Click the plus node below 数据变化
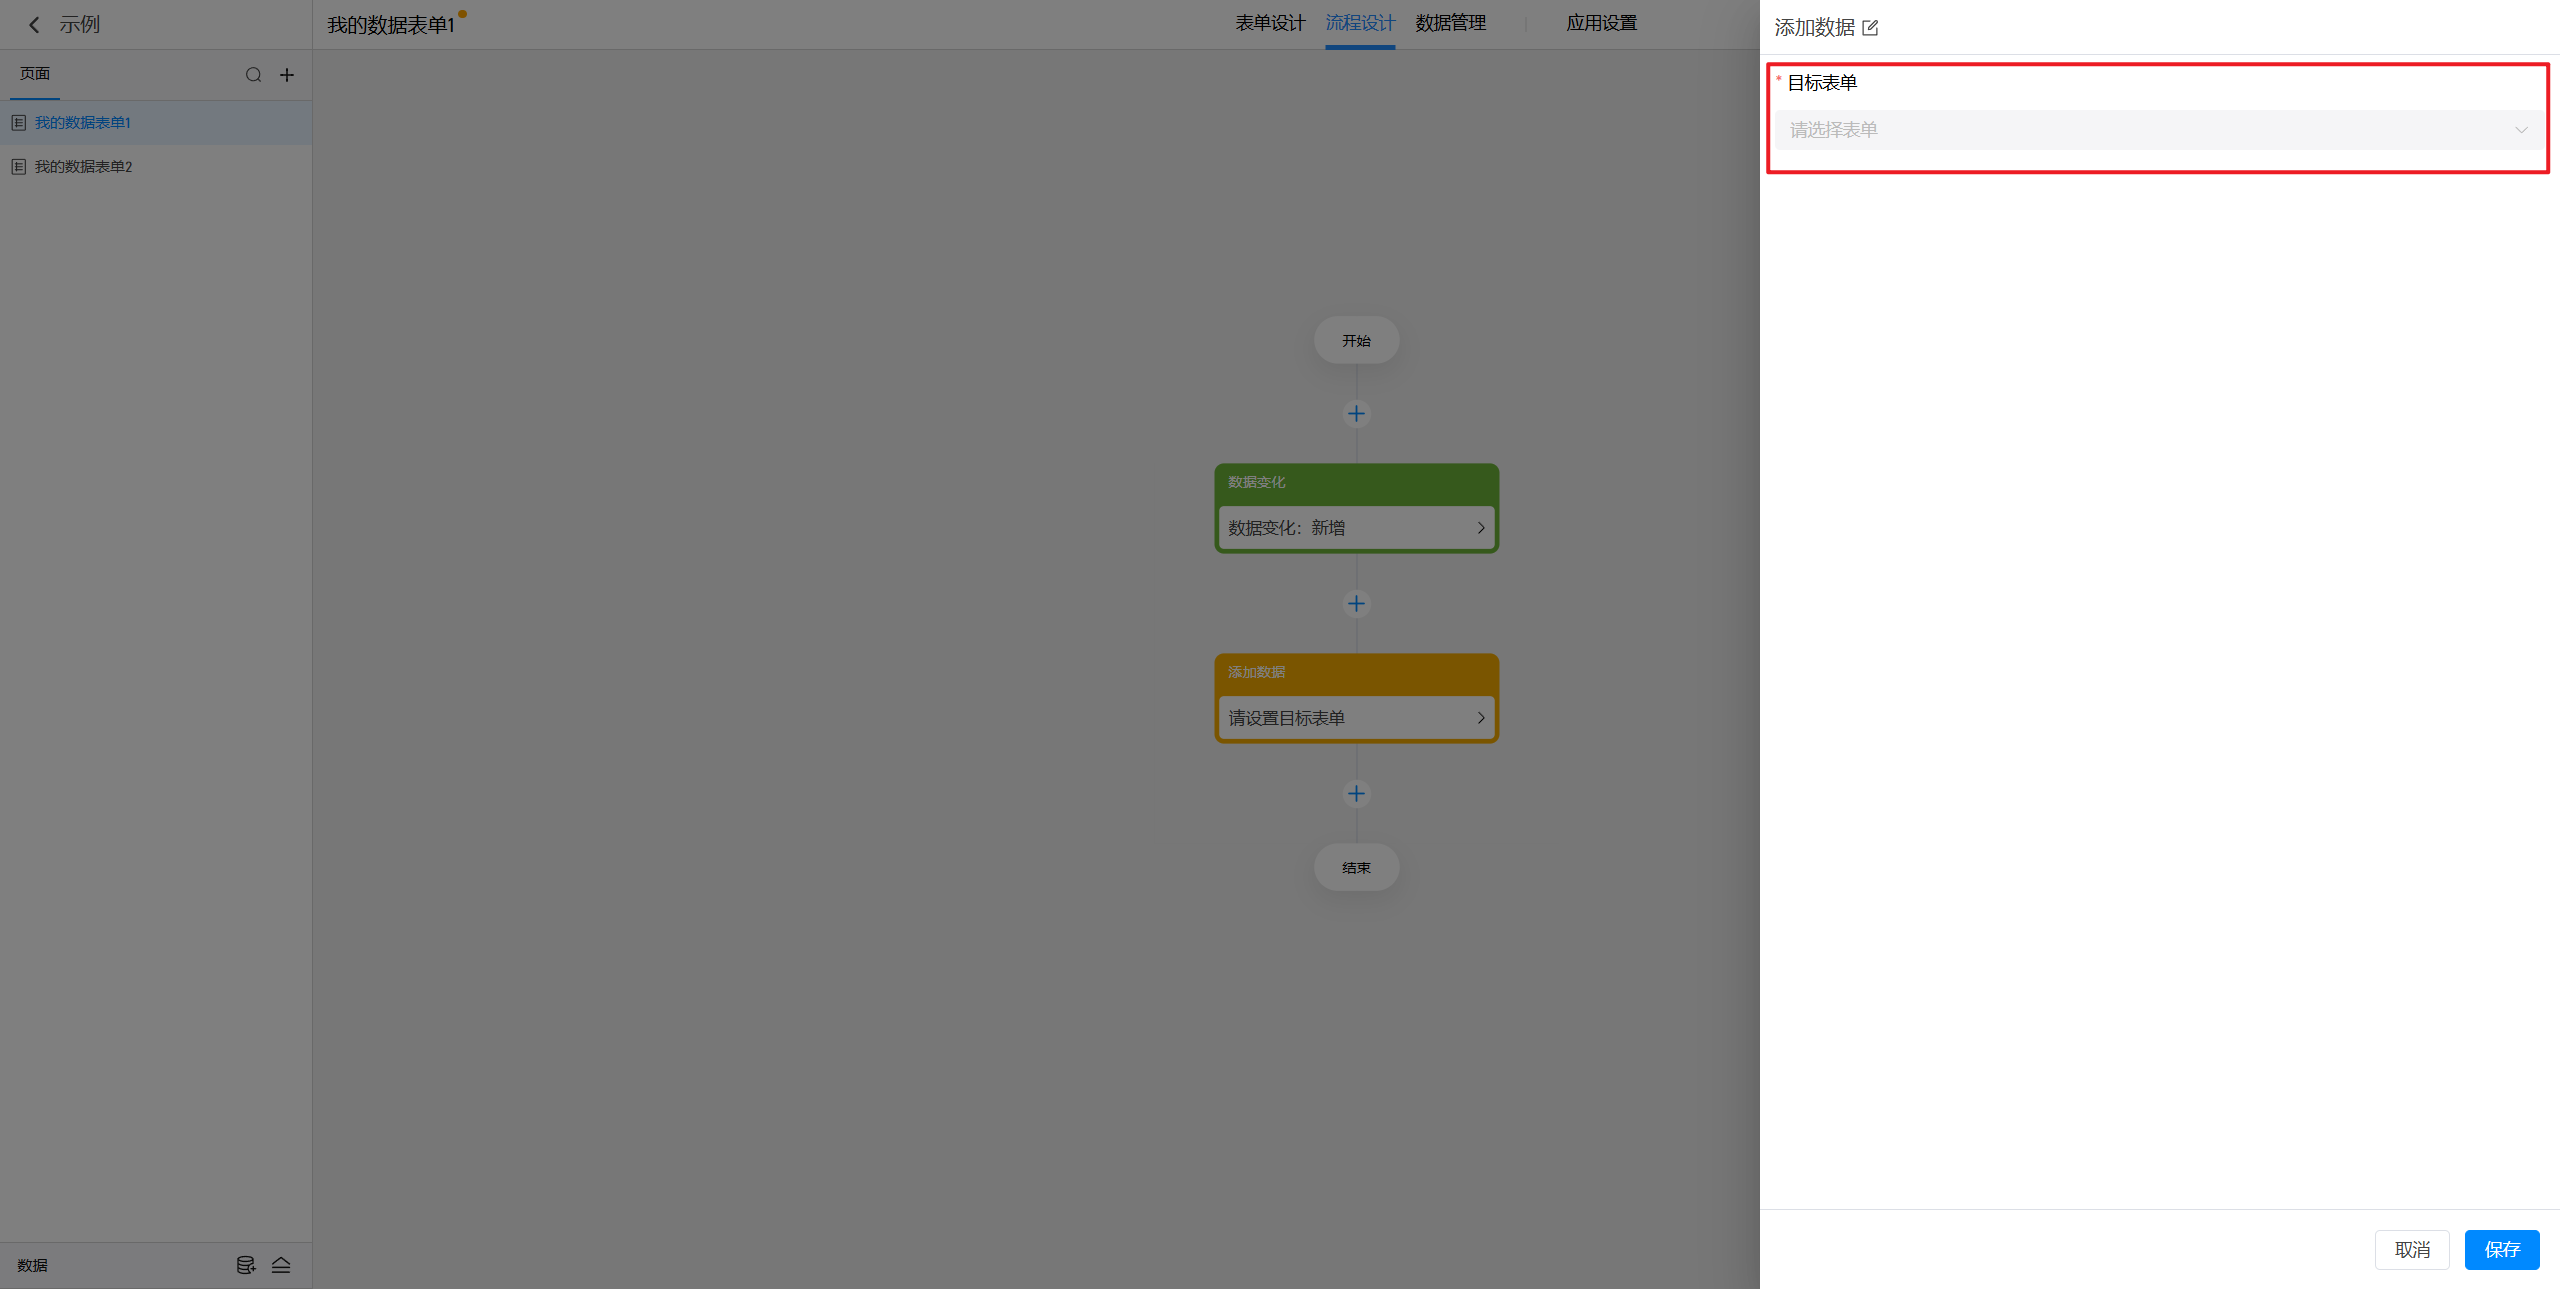The height and width of the screenshot is (1289, 2560). point(1356,603)
